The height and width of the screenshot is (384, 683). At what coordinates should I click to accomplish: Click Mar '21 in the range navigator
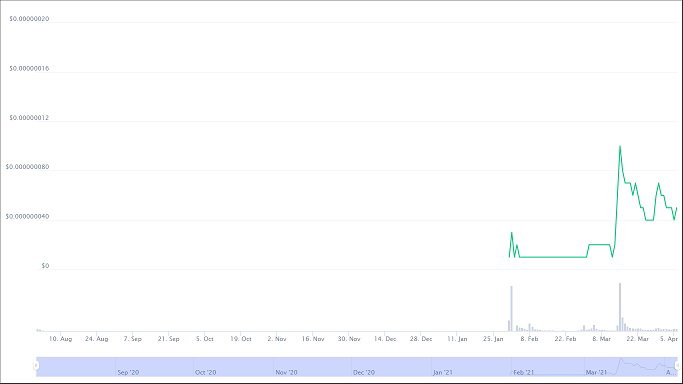point(596,373)
